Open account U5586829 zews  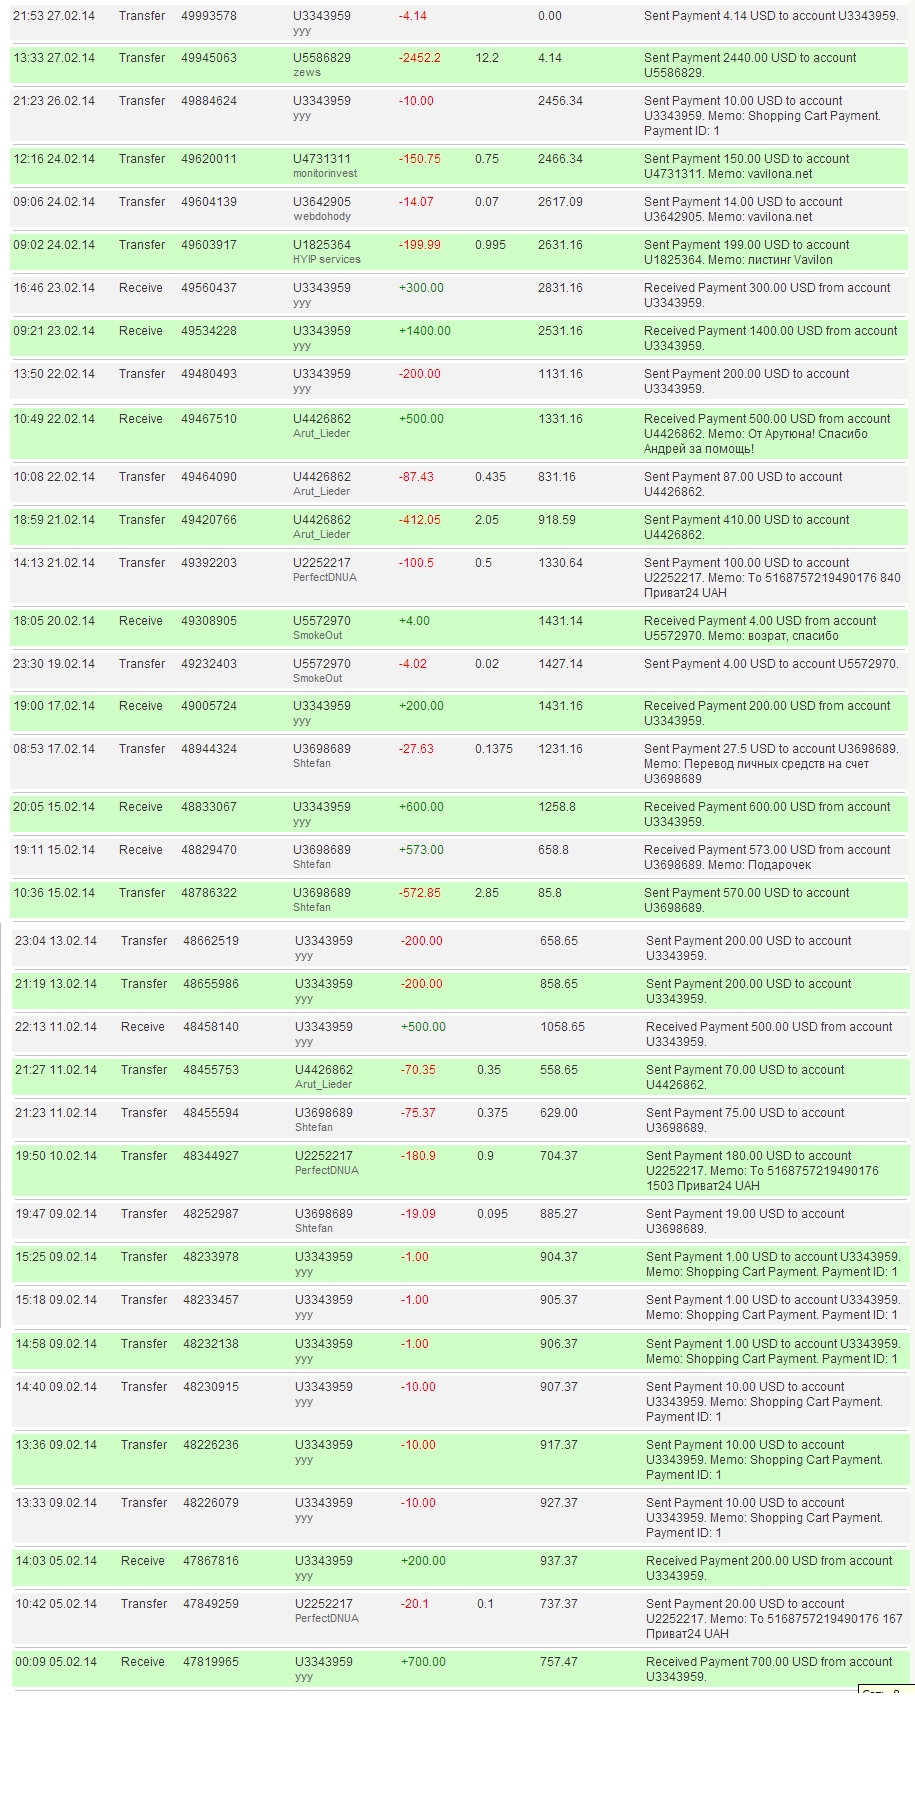tap(322, 65)
